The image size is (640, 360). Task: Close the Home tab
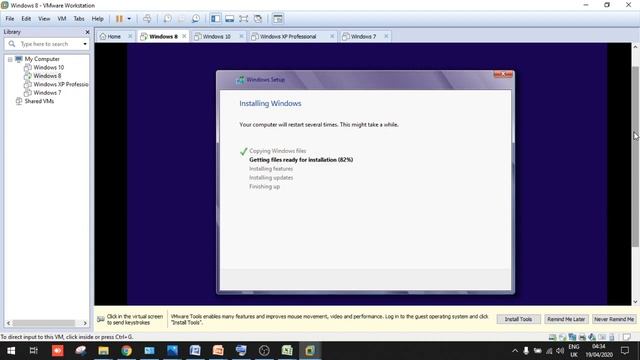[x=130, y=36]
